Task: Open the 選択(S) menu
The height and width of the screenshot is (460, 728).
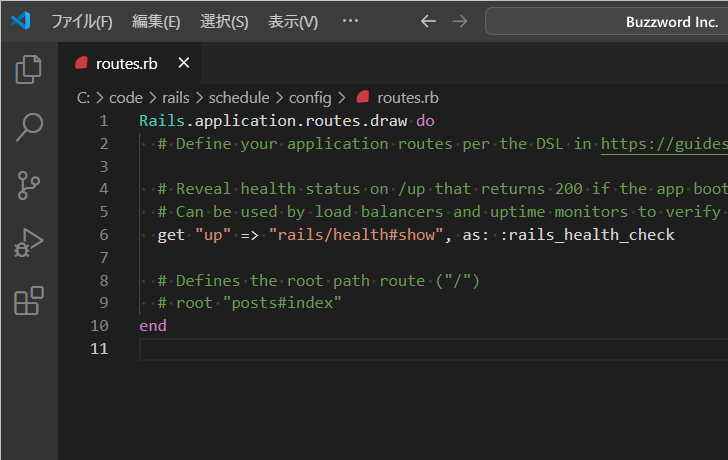Action: point(224,21)
